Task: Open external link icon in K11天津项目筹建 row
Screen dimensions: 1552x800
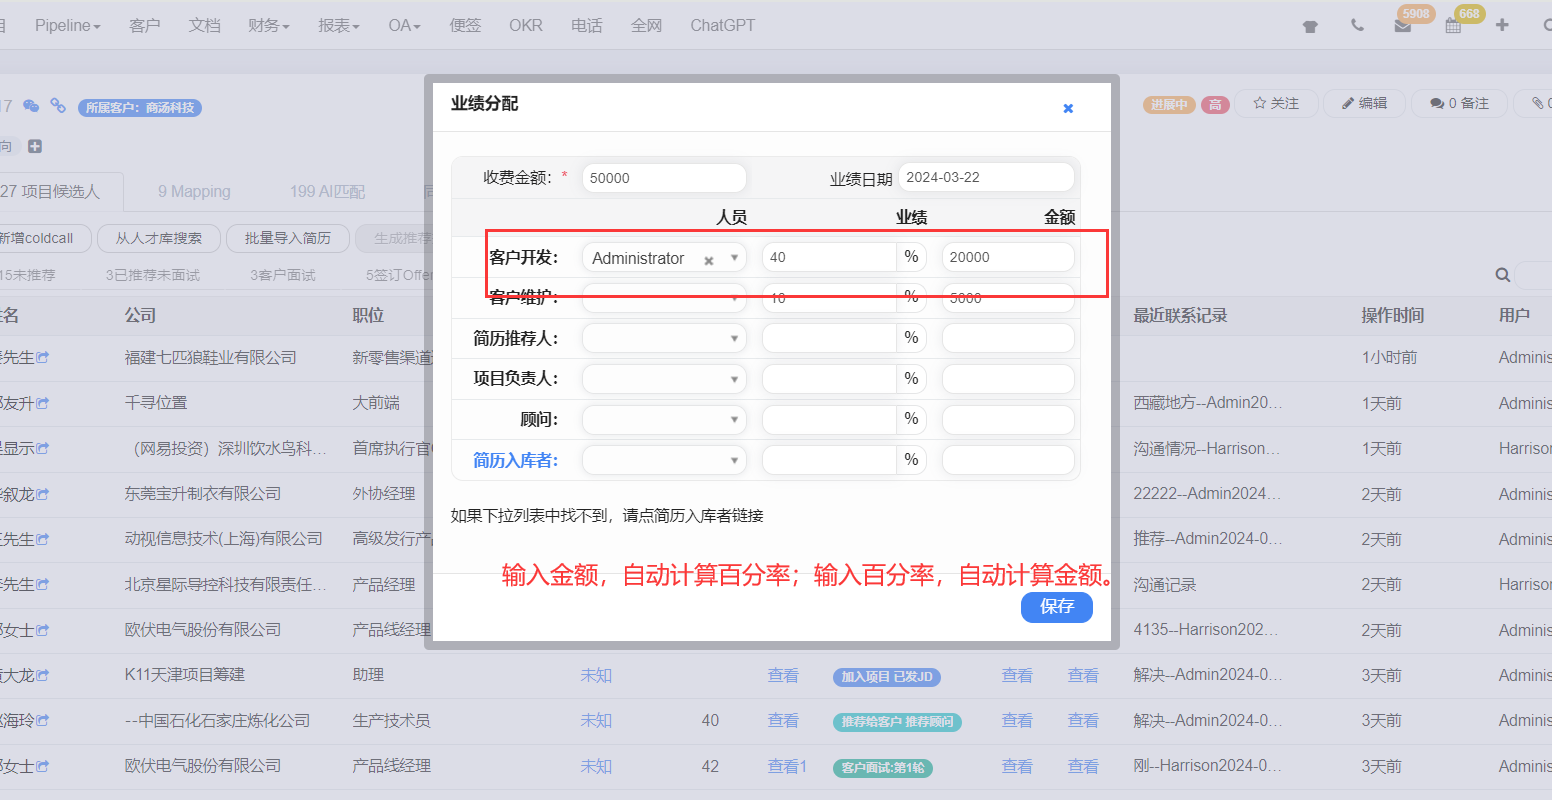Action: click(43, 675)
